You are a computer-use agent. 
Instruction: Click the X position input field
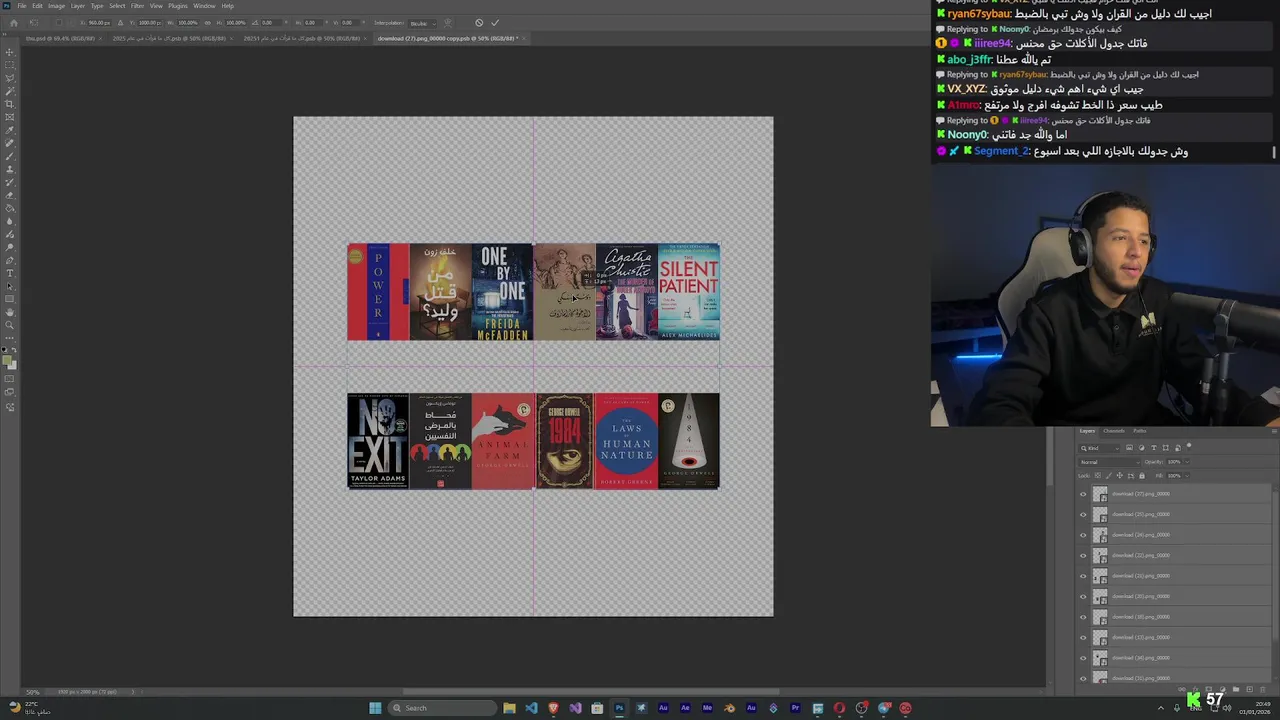(x=99, y=22)
